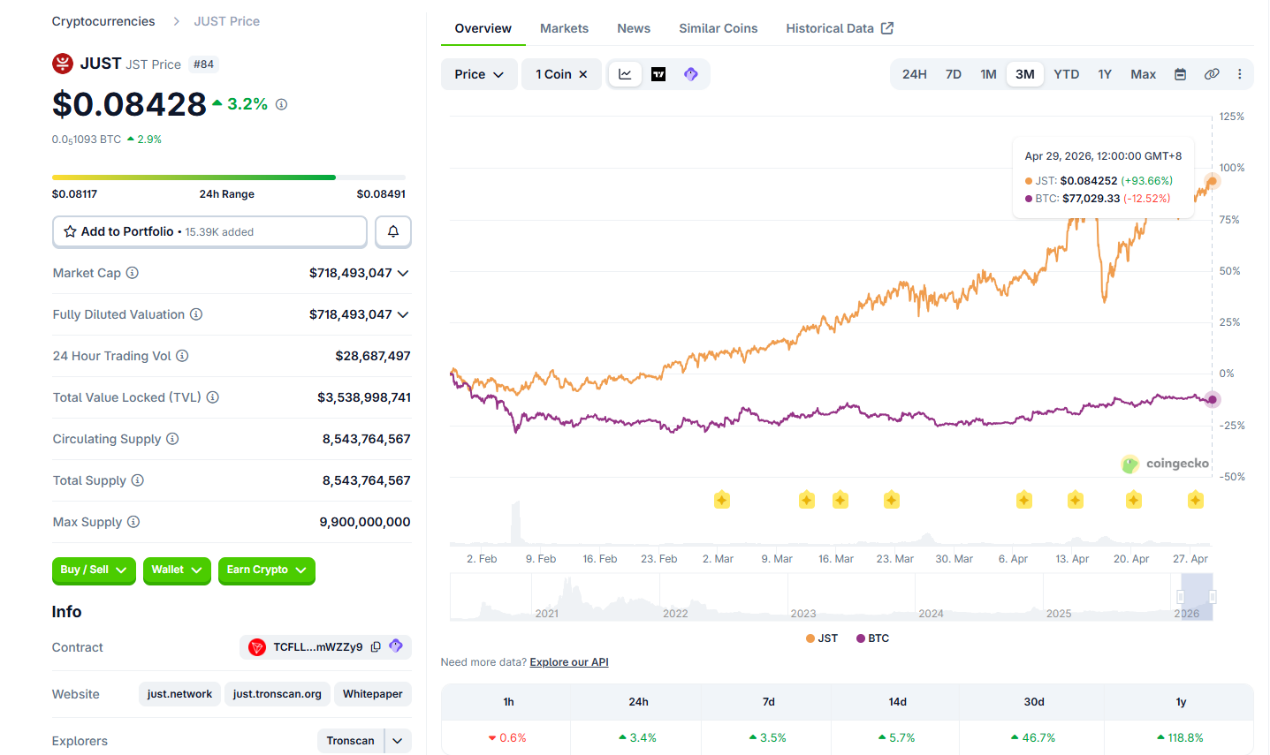1270x755 pixels.
Task: Click the right handle of the range navigator
Action: tap(1213, 597)
